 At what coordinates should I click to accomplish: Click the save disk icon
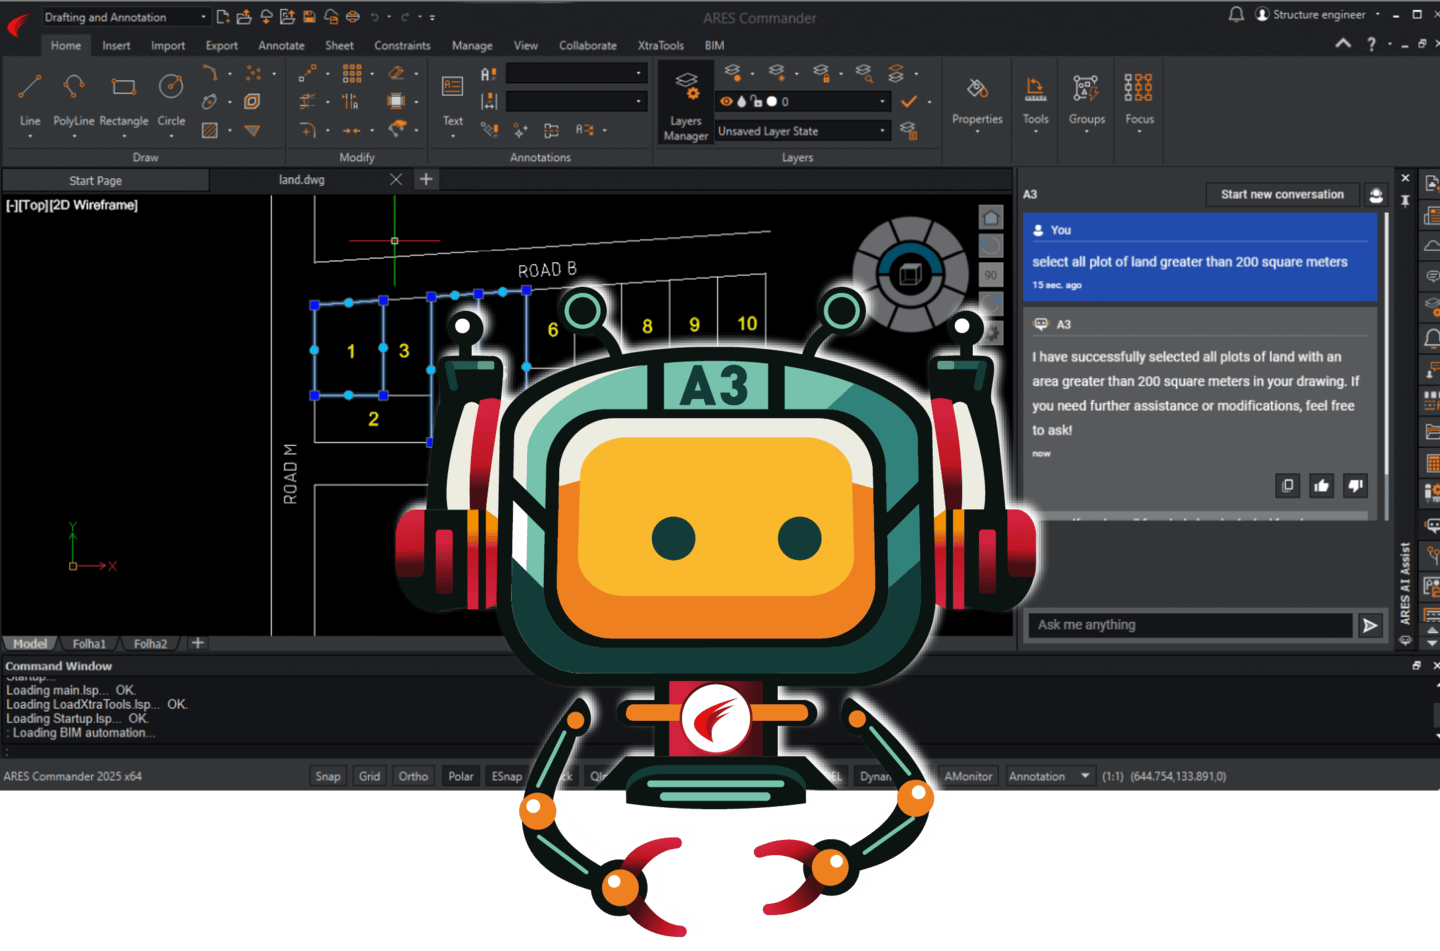pos(309,17)
